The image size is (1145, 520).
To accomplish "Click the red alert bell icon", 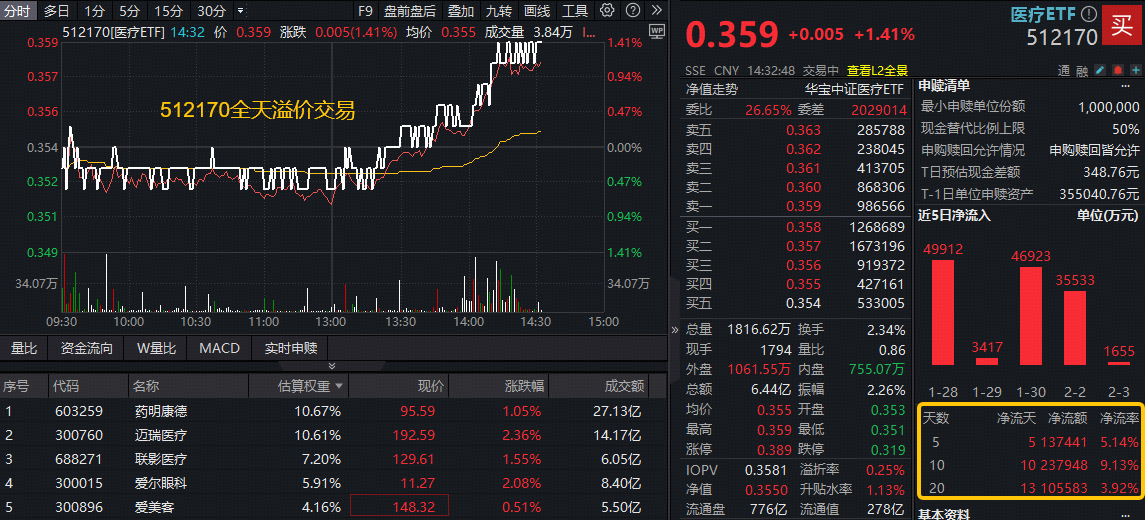I will pos(1117,71).
